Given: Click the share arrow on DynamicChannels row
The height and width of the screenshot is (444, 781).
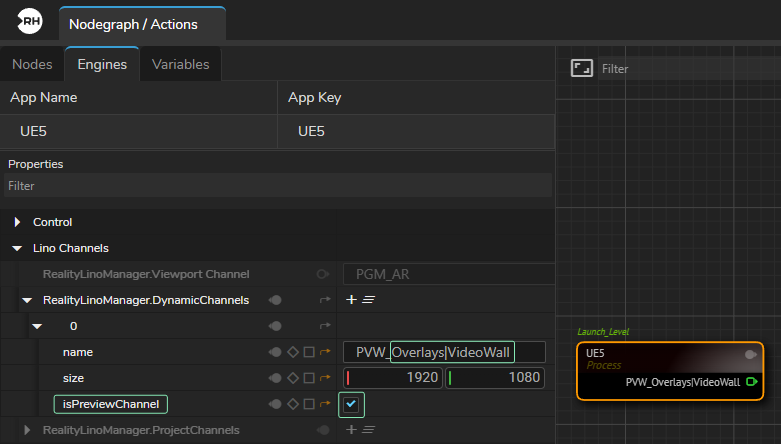Looking at the screenshot, I should point(324,299).
